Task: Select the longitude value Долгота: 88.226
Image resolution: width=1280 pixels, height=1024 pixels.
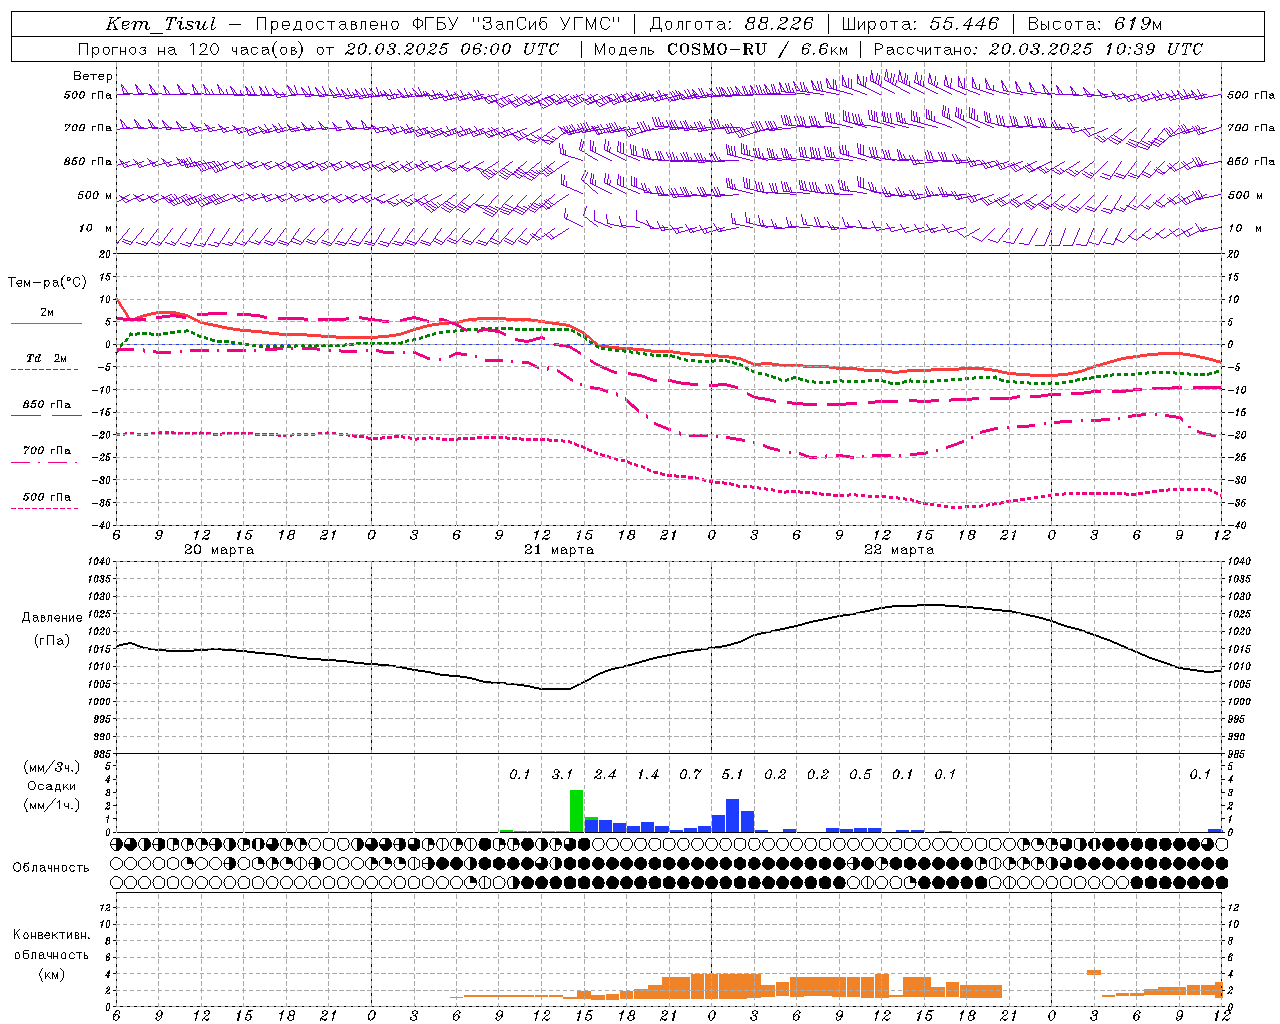Action: pos(731,24)
